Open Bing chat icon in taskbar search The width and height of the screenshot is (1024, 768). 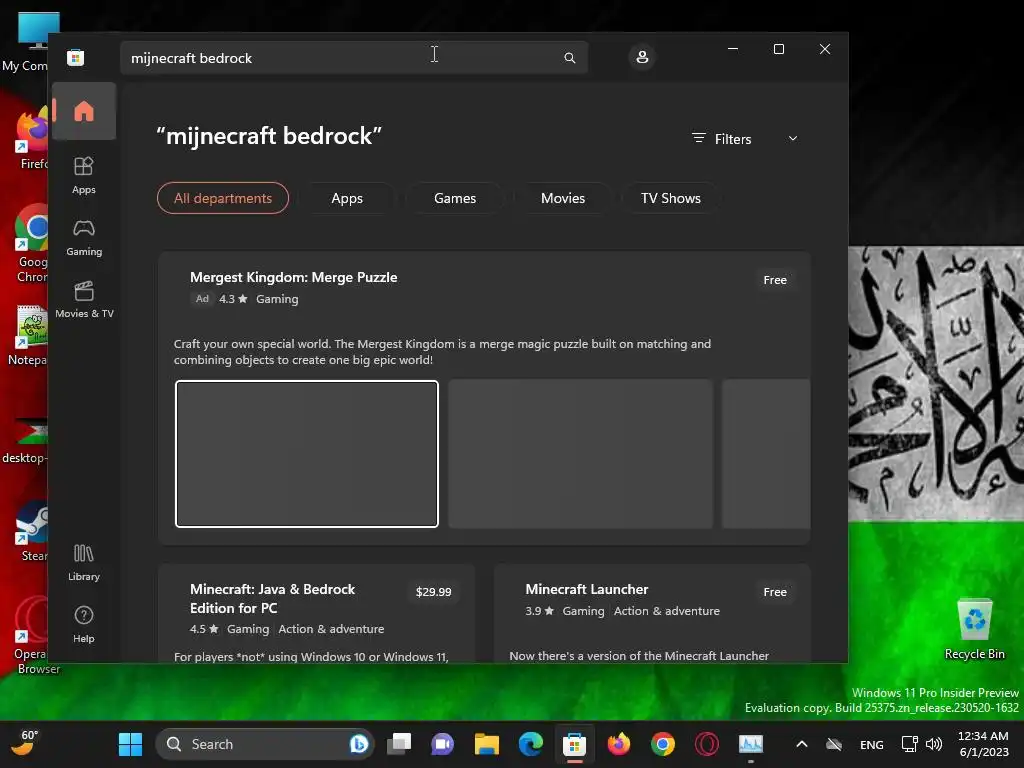[359, 744]
